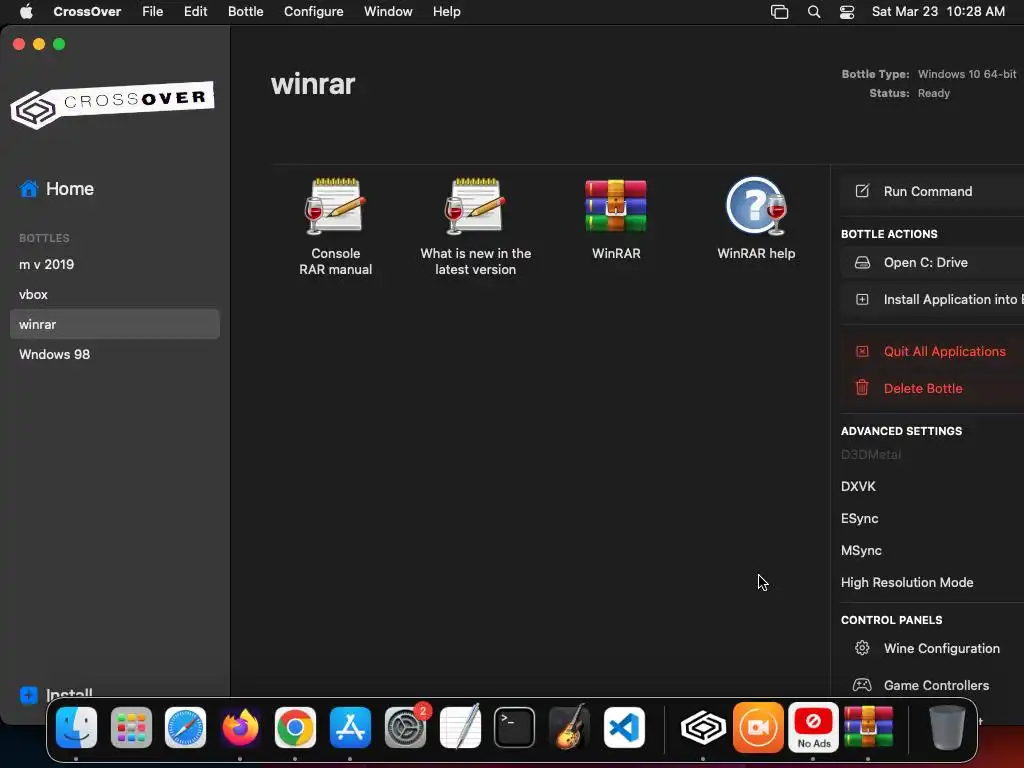Open Spotlight search in the menu bar
The image size is (1024, 768).
tap(814, 12)
